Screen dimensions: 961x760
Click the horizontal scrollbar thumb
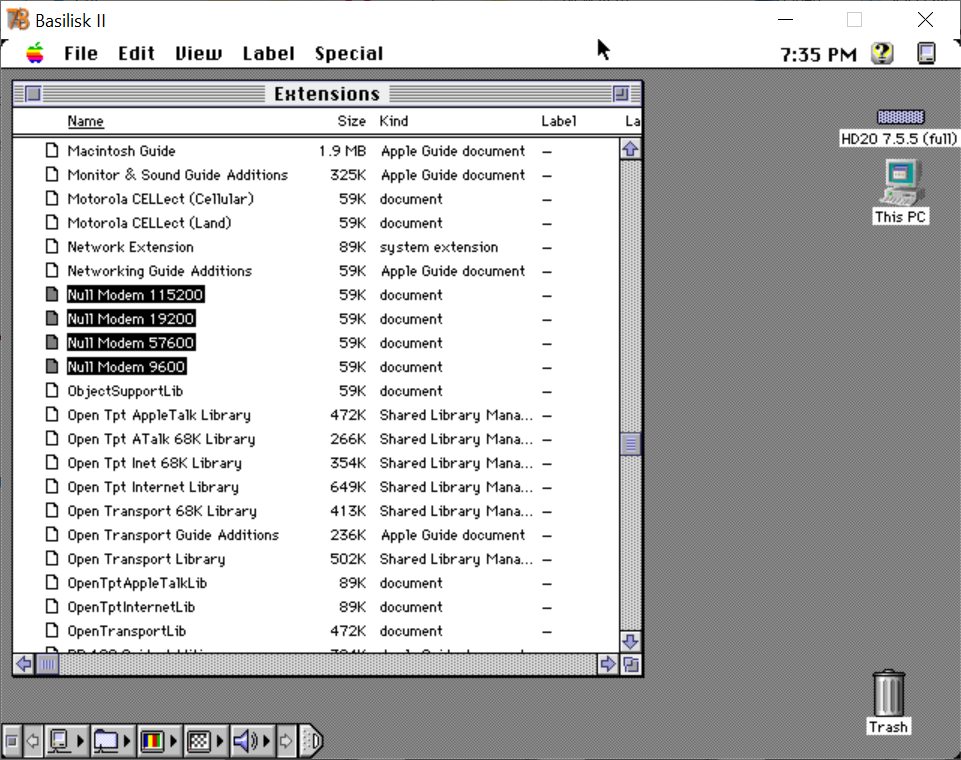tap(48, 664)
